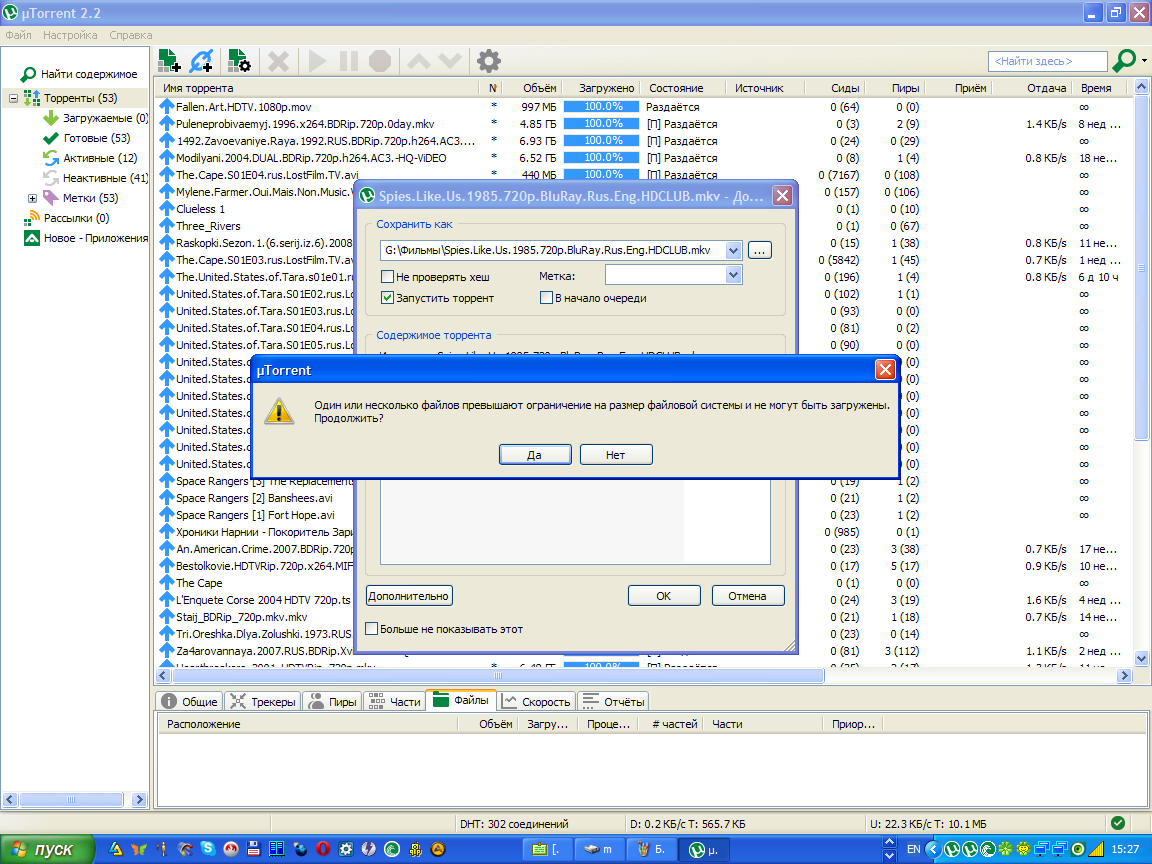This screenshot has width=1152, height=864.
Task: Click the Stop torrent toolbar icon
Action: (380, 61)
